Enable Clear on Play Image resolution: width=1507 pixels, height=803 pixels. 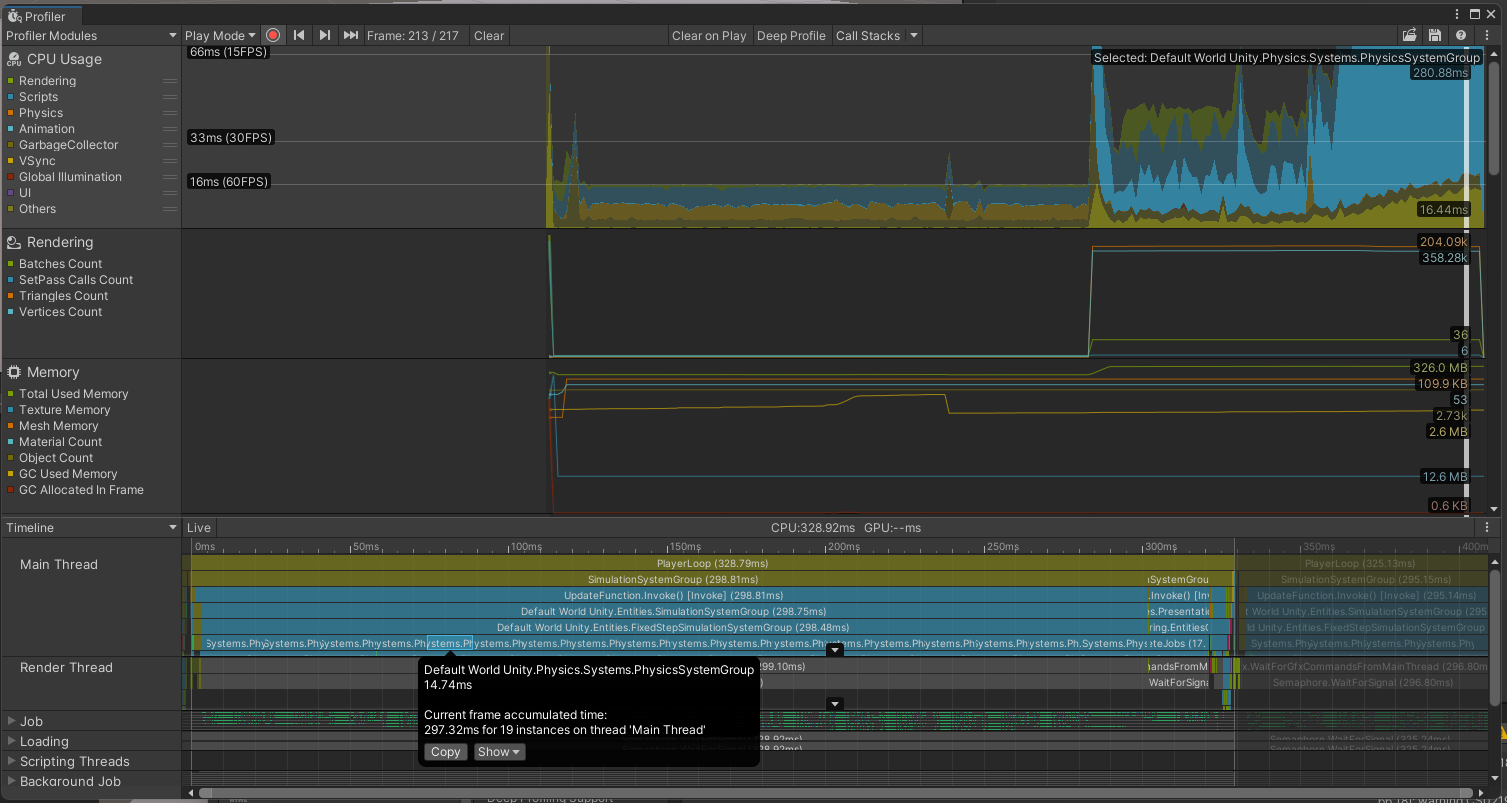click(709, 35)
